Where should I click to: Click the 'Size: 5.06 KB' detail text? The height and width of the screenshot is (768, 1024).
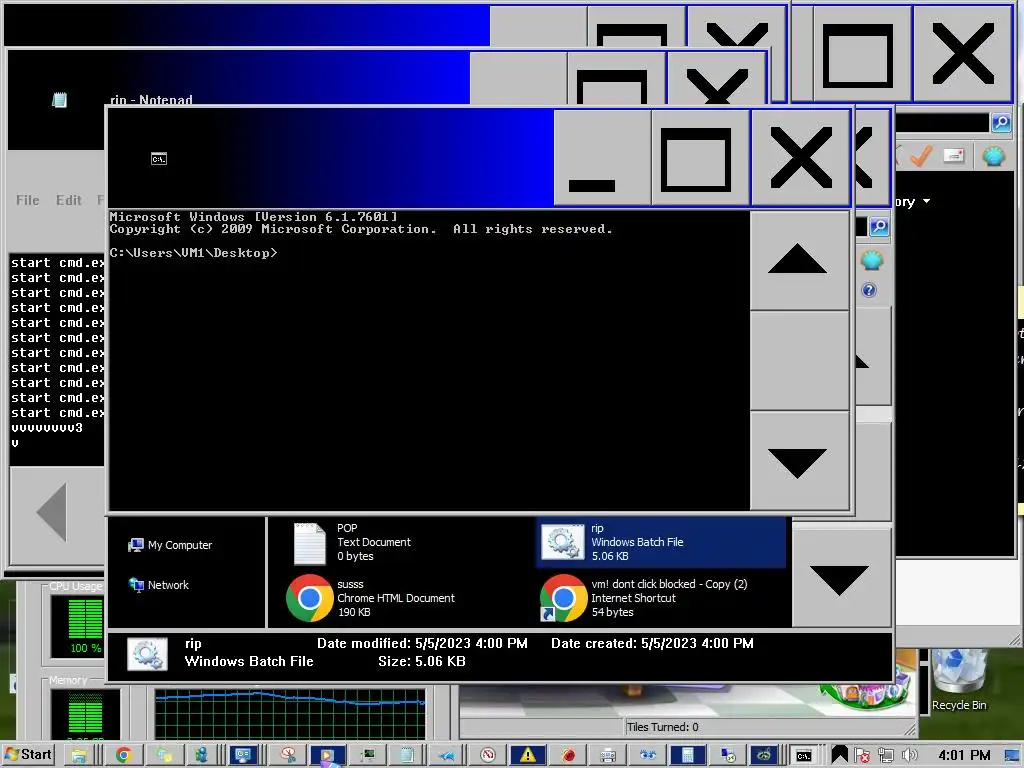tap(422, 661)
